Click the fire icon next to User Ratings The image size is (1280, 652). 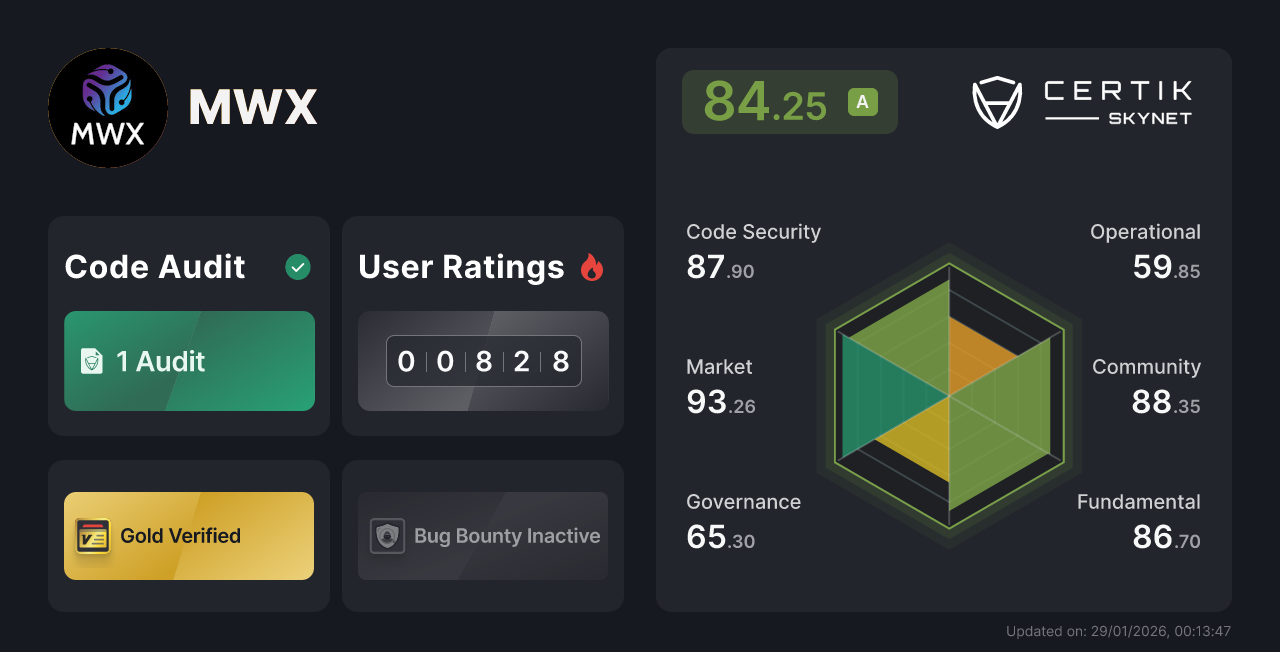pos(592,267)
